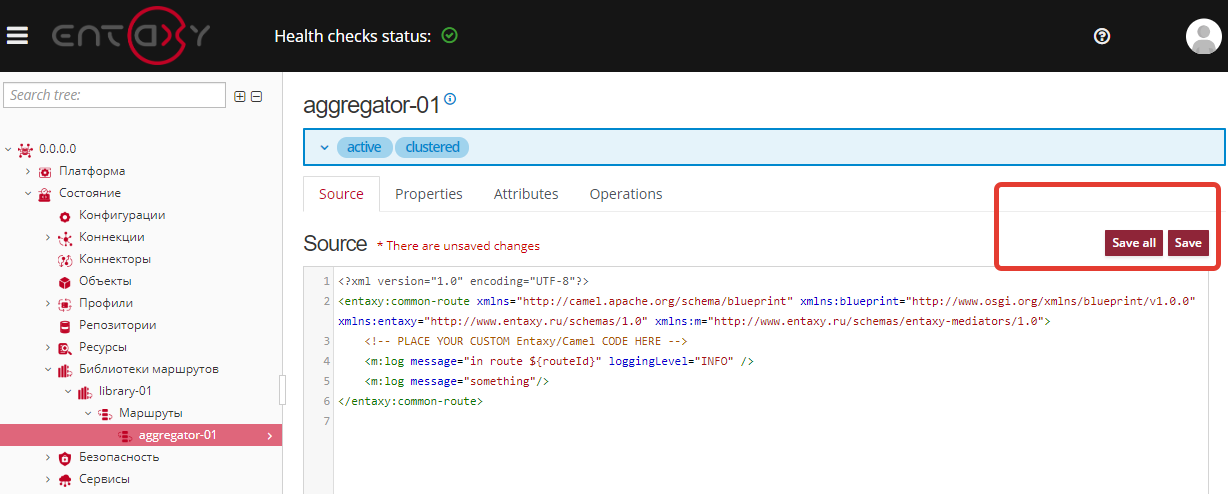The width and height of the screenshot is (1228, 504).
Task: Expand all tree nodes with plus icon
Action: [239, 96]
